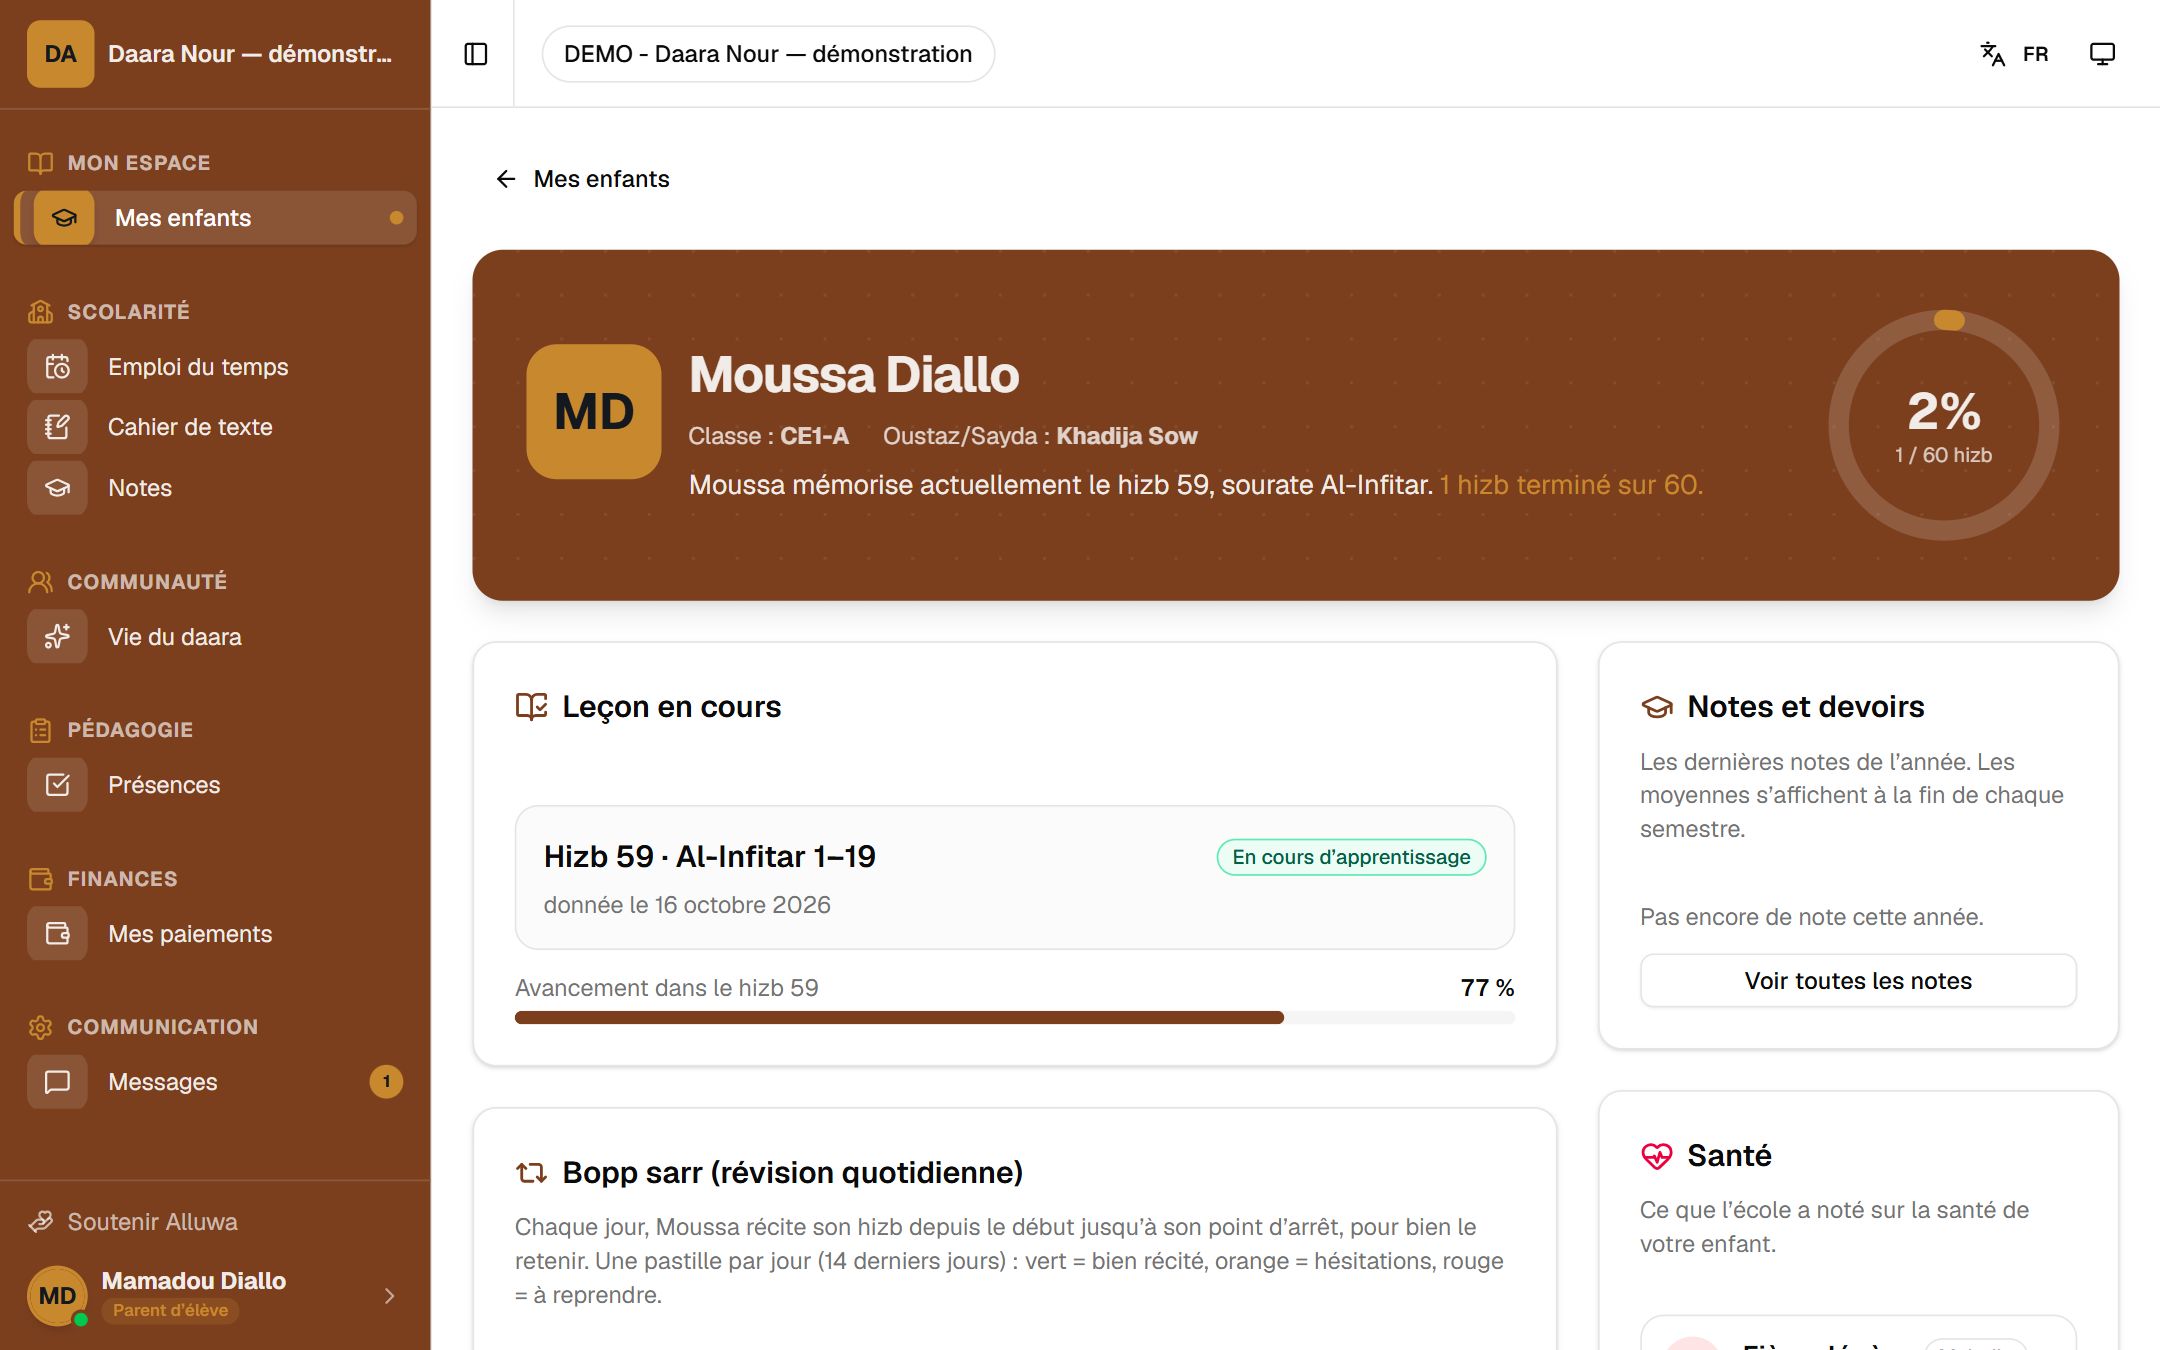Click the hizb 59 progress bar

pyautogui.click(x=1014, y=1018)
